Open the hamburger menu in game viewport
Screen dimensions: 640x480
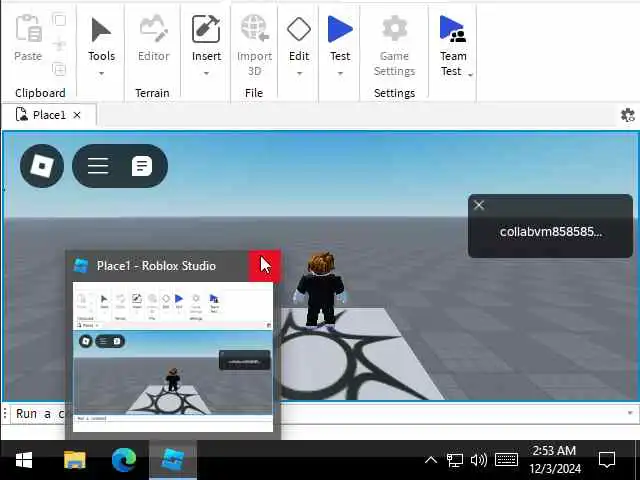point(98,166)
